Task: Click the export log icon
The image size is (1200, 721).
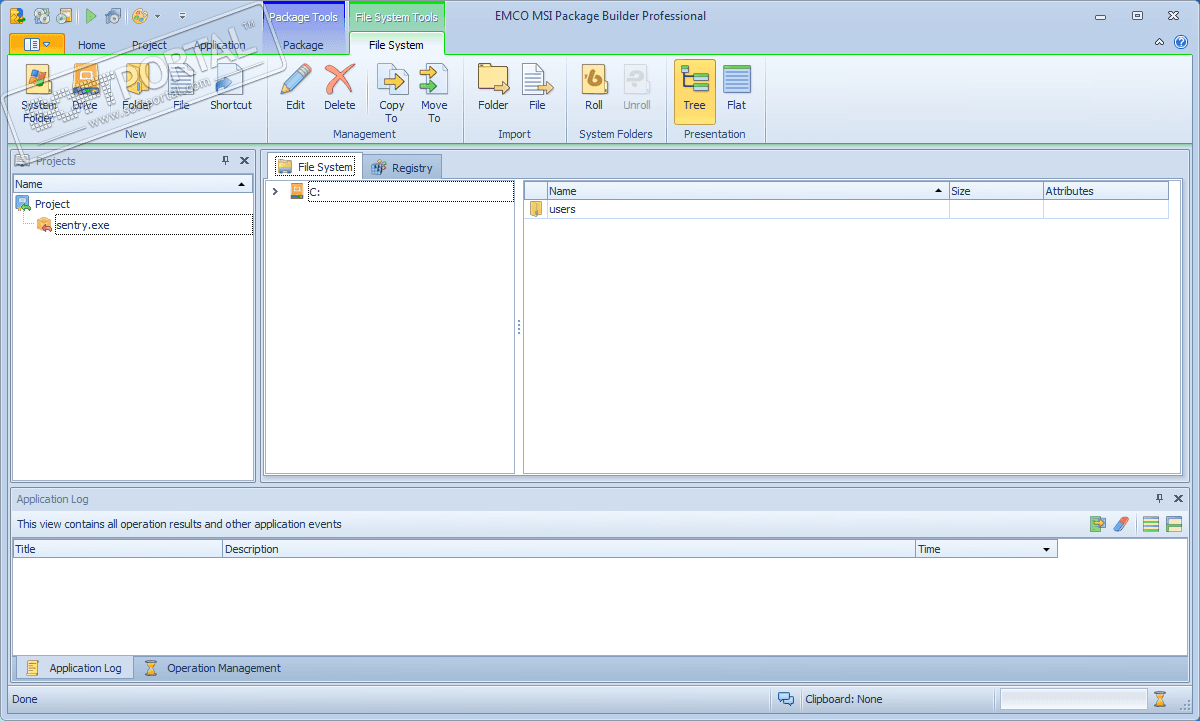Action: pos(1098,524)
